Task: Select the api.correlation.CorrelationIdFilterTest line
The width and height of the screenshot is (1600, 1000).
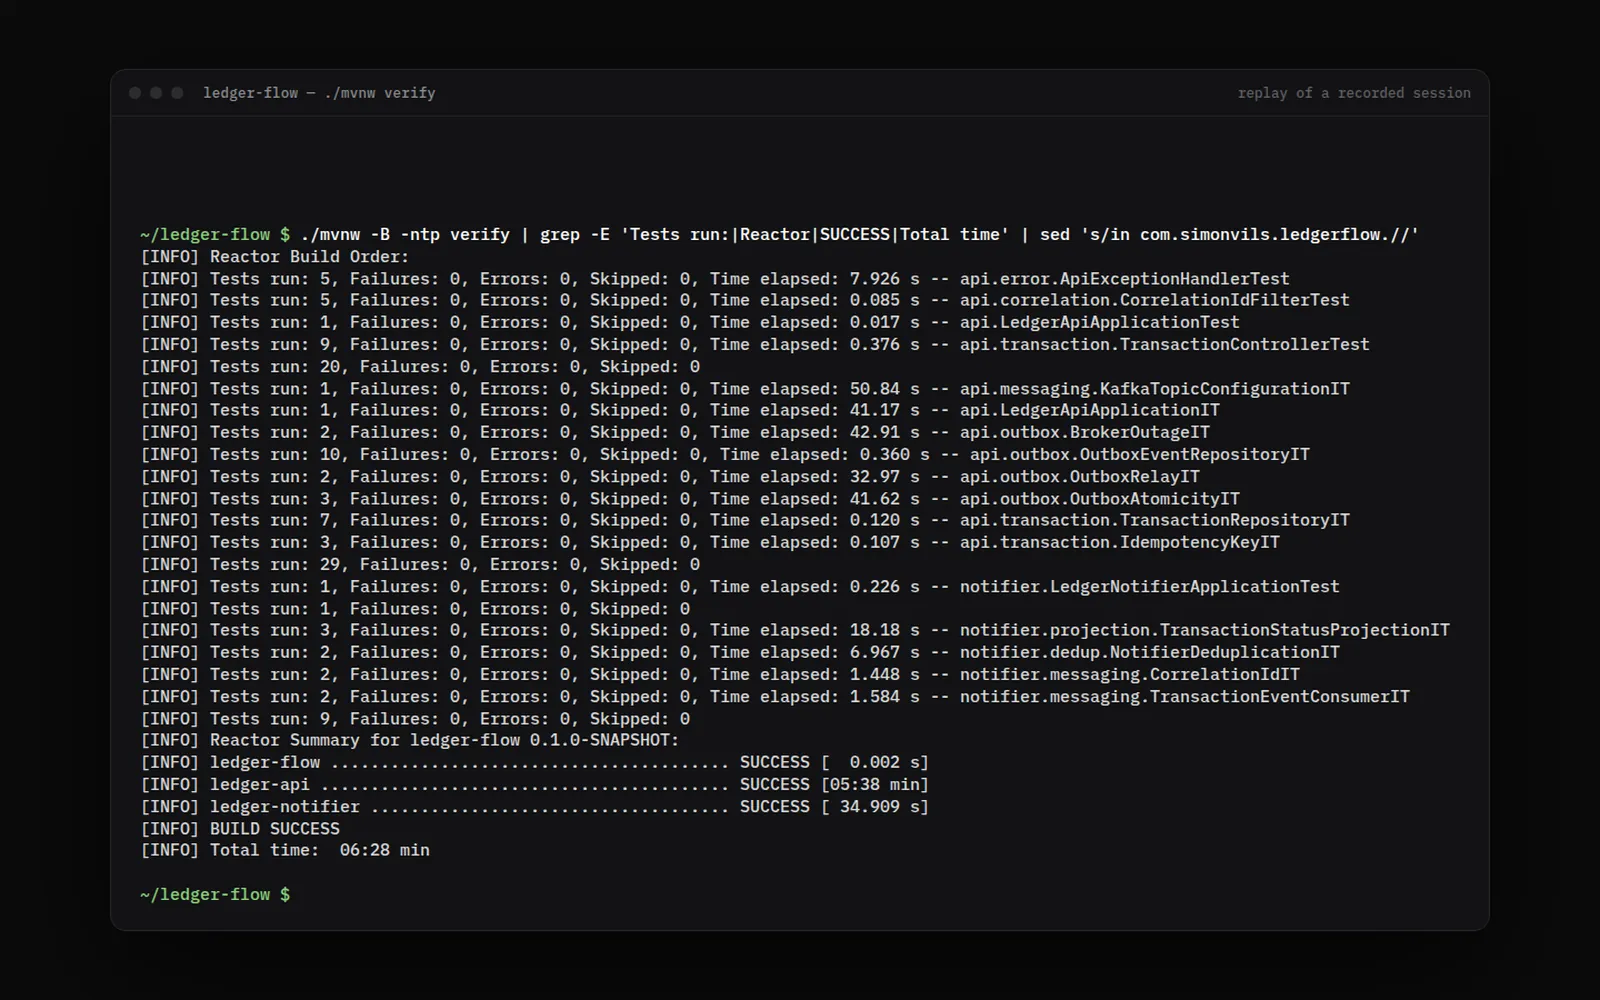Action: [745, 300]
